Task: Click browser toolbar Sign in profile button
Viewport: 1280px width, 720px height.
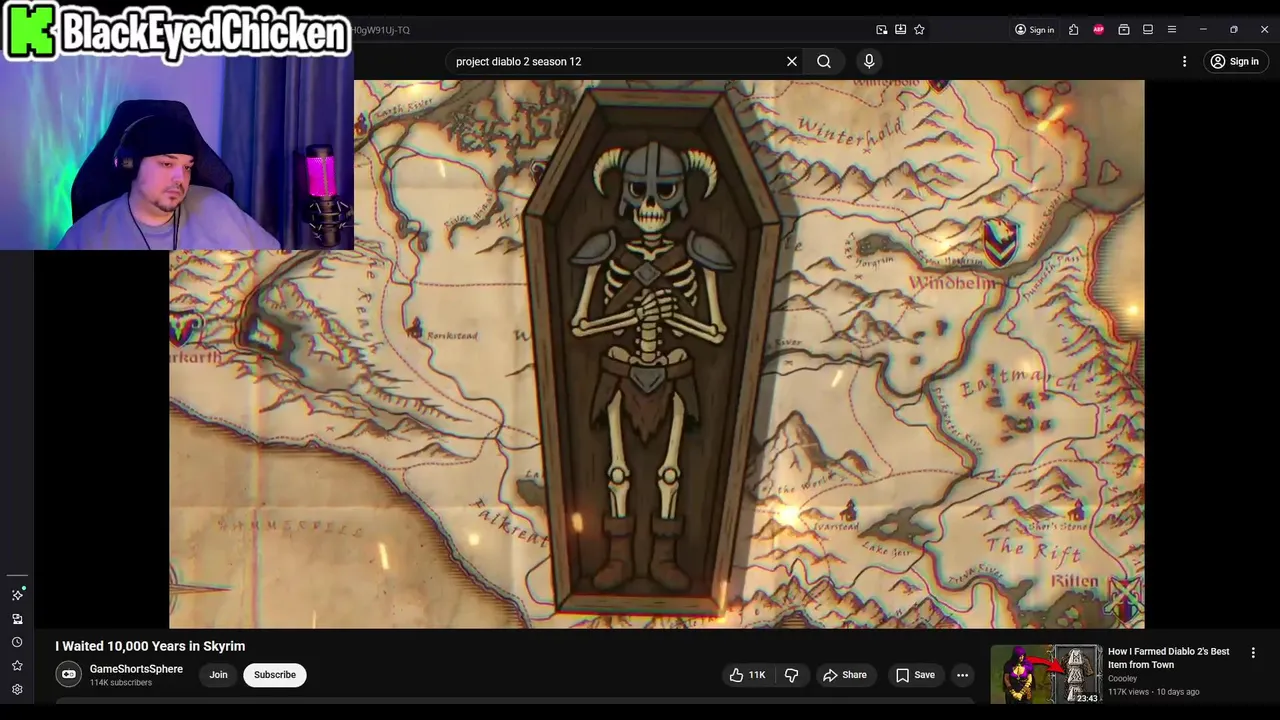Action: tap(1034, 30)
